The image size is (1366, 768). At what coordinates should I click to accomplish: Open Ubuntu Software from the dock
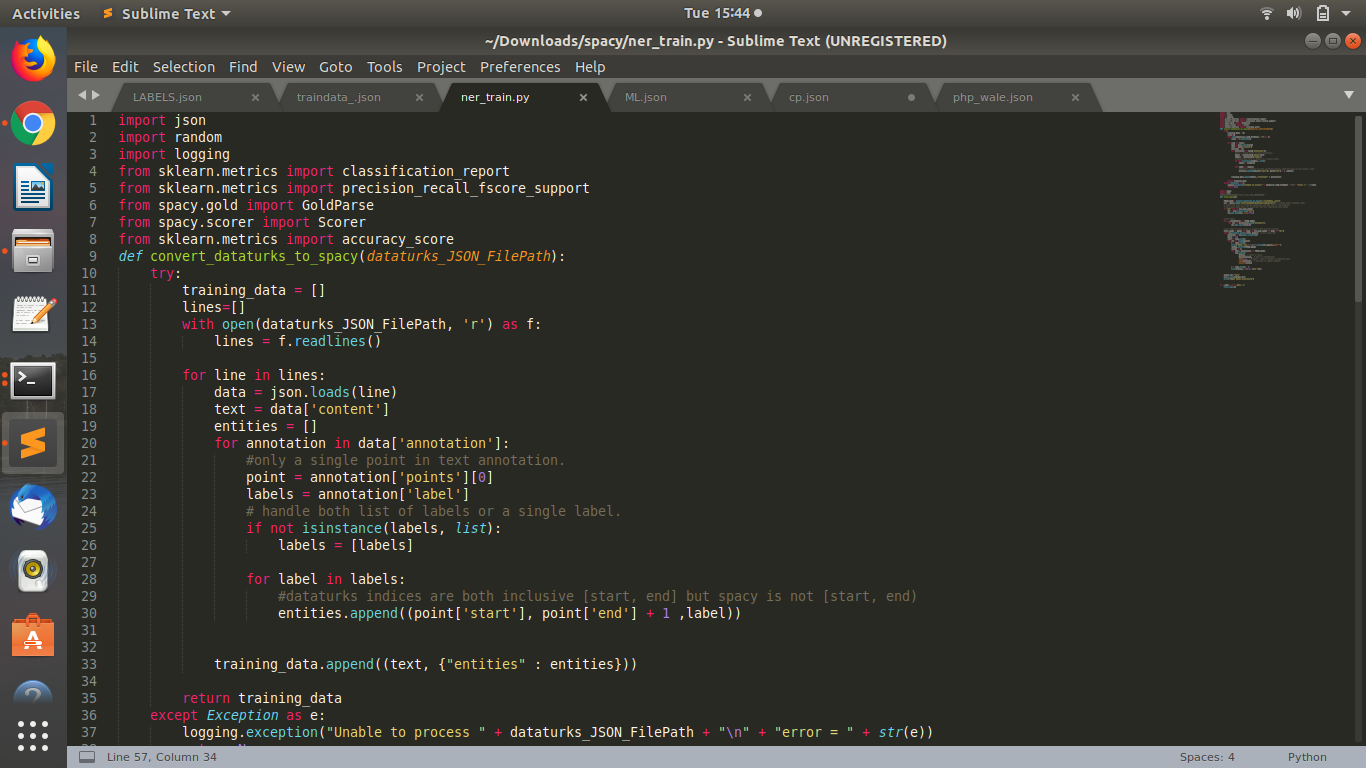tap(33, 634)
